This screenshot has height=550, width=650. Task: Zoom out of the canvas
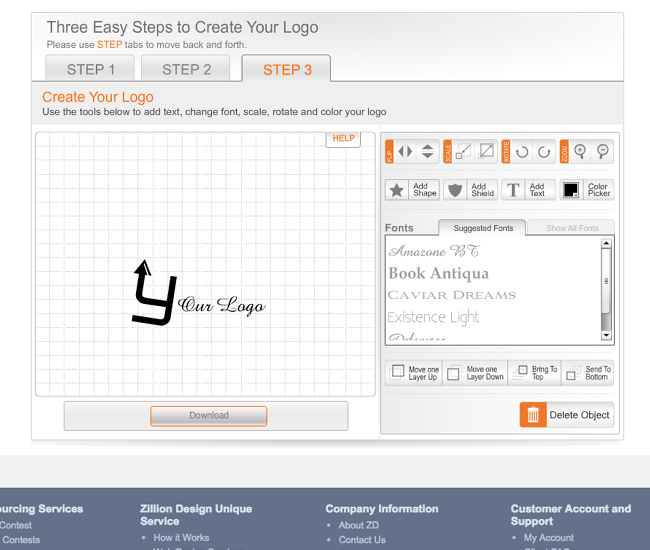[x=603, y=152]
